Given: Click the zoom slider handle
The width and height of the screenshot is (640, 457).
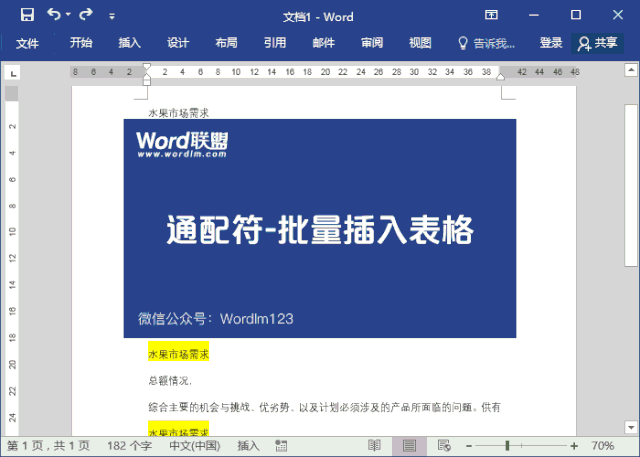Looking at the screenshot, I should click(x=507, y=446).
